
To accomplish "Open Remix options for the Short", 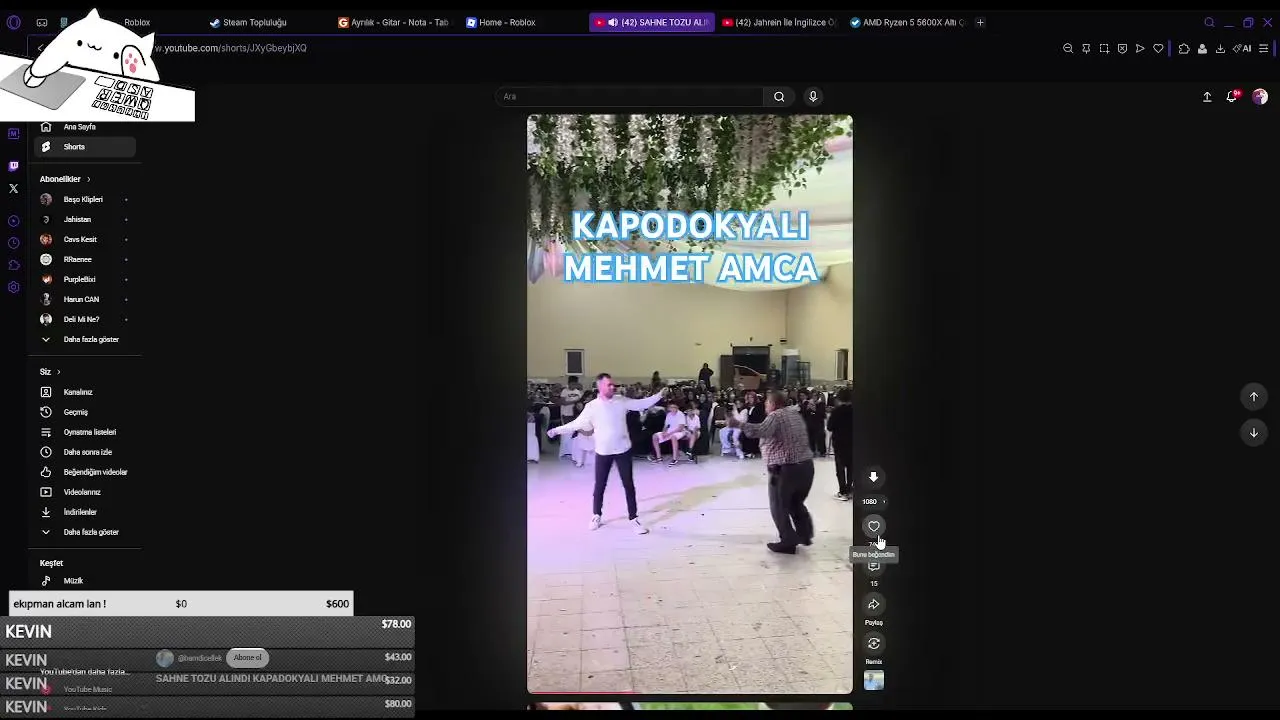I will pyautogui.click(x=874, y=643).
